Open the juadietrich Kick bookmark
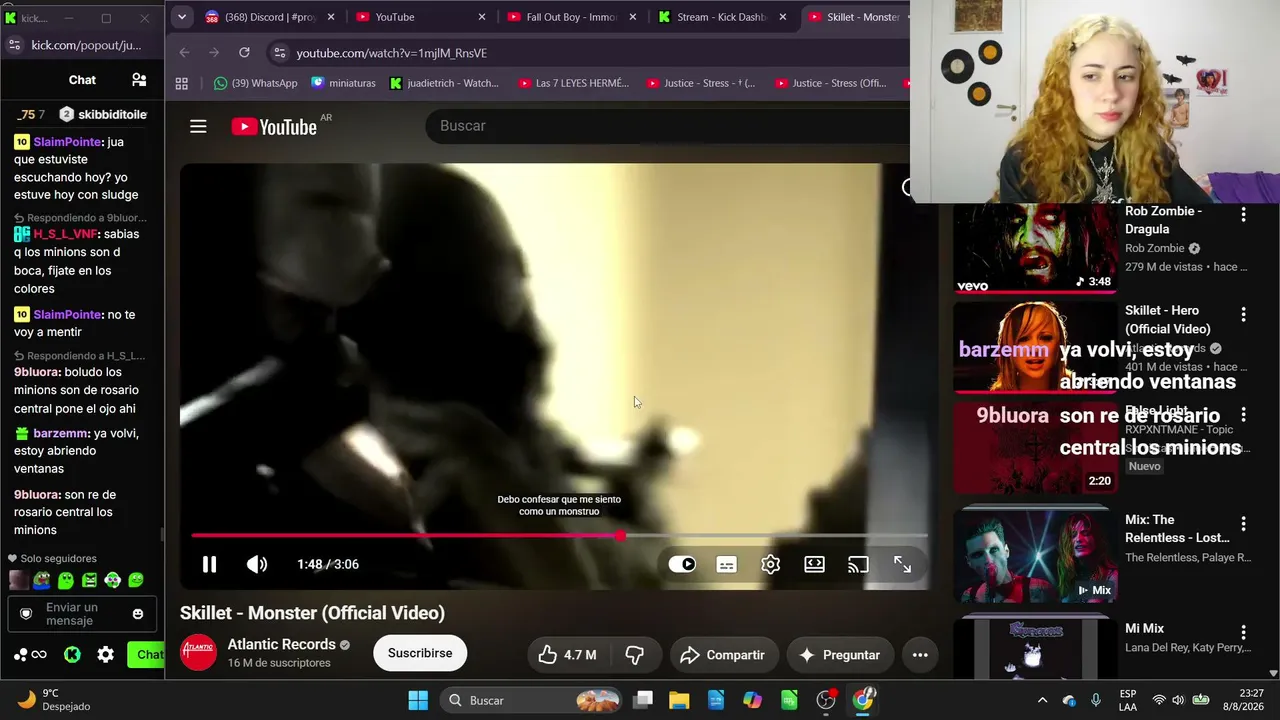Screen dimensions: 1280x720 443,83
